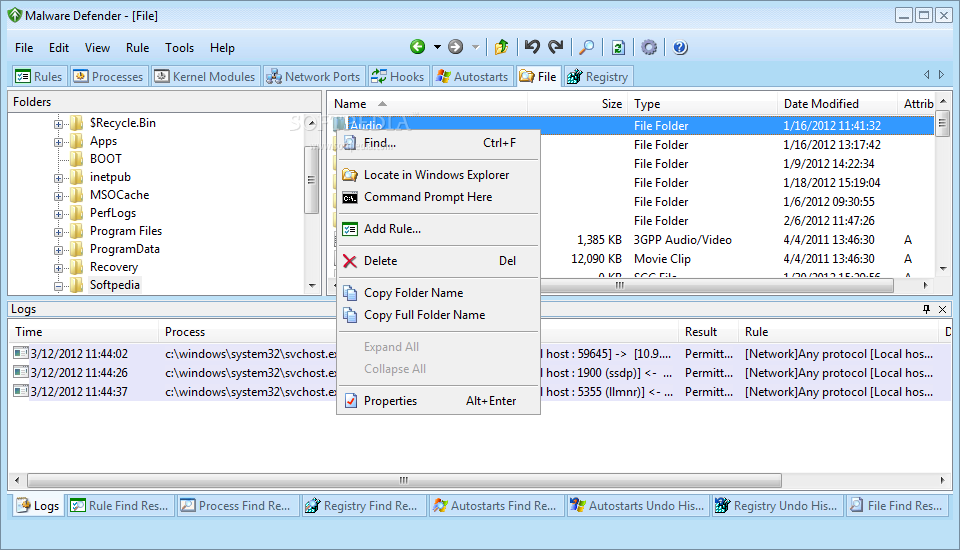960x550 pixels.
Task: Choose Copy Full Folder Name
Action: coord(438,315)
